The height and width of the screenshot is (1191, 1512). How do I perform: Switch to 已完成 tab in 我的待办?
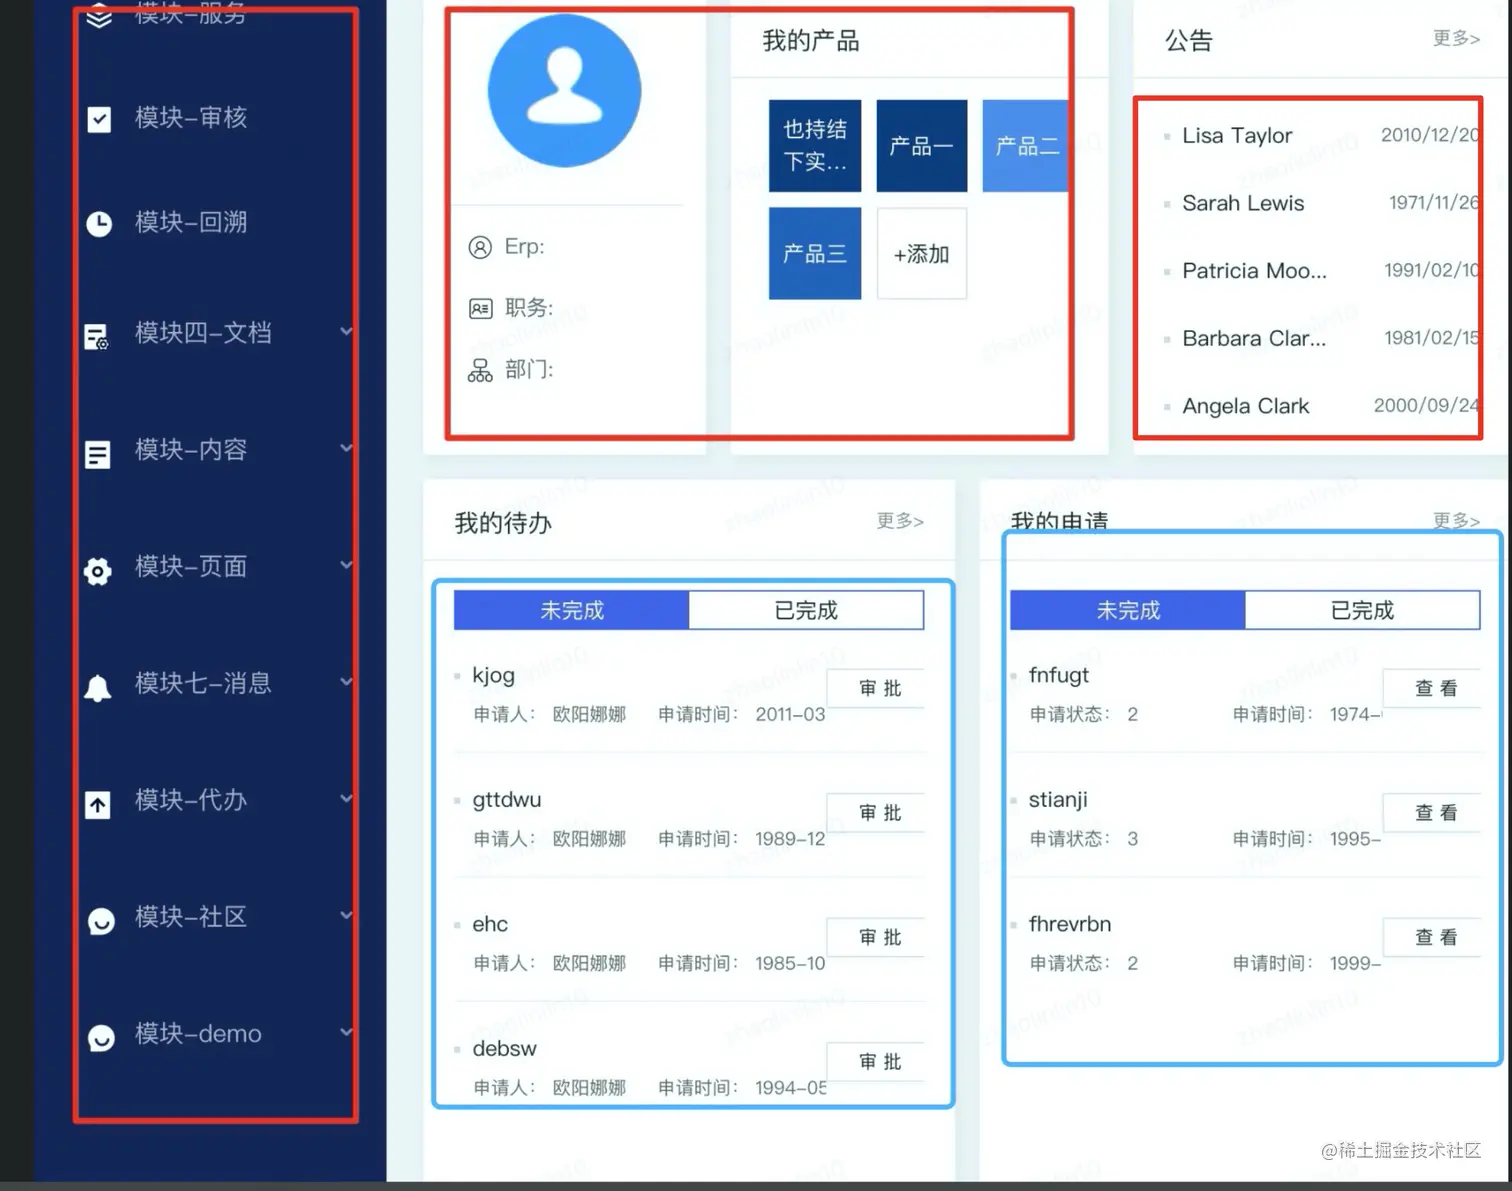pos(806,610)
